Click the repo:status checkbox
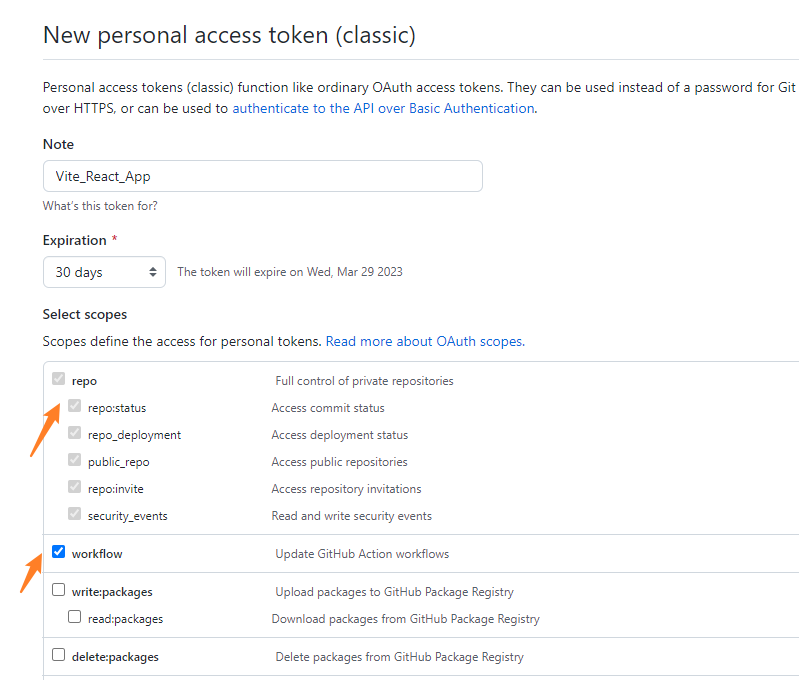 coord(74,406)
